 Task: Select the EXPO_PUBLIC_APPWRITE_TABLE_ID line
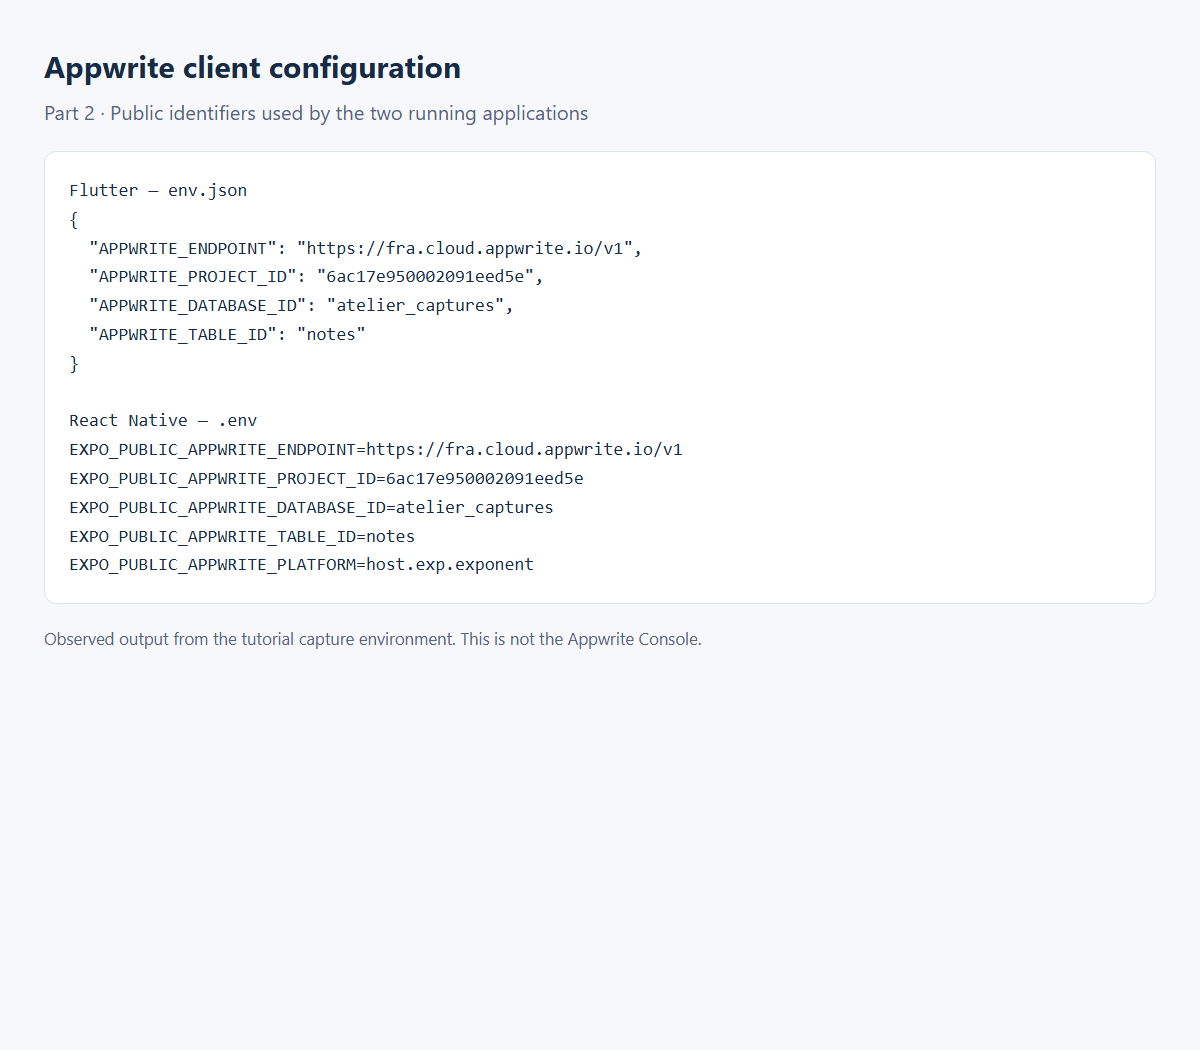242,537
